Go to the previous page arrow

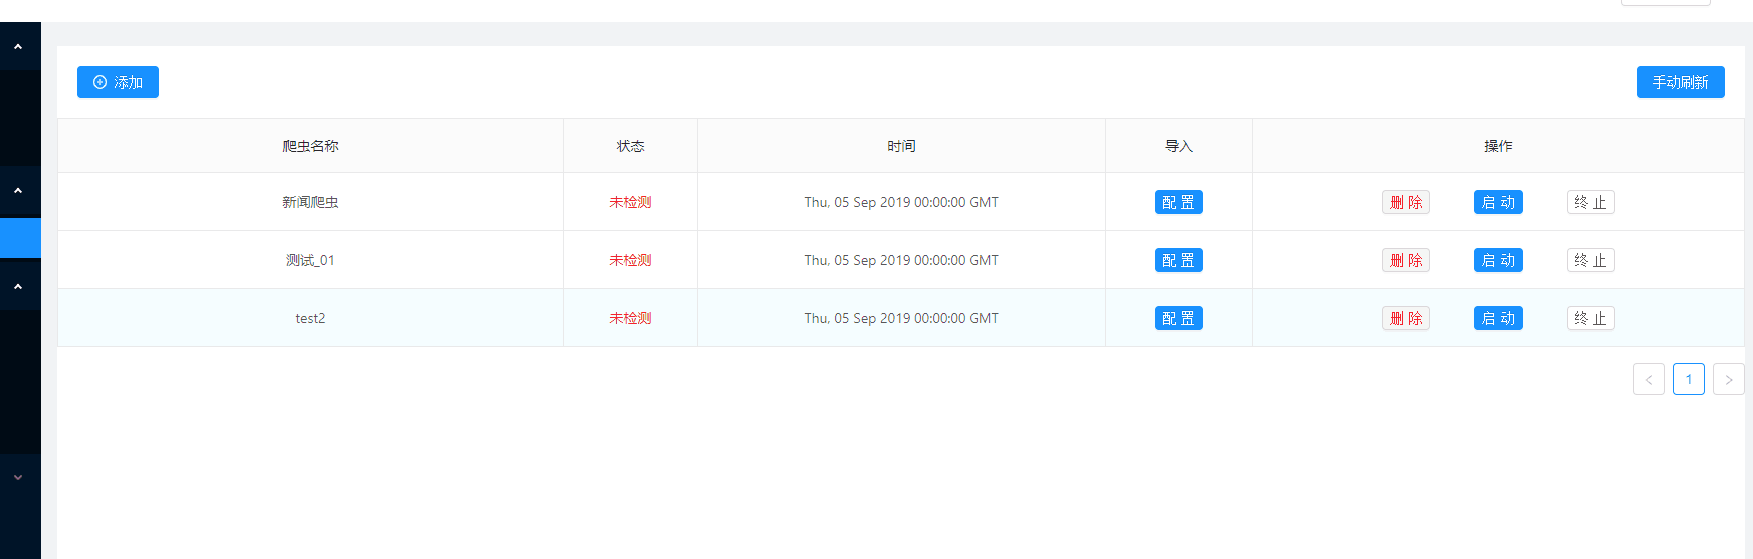tap(1649, 379)
